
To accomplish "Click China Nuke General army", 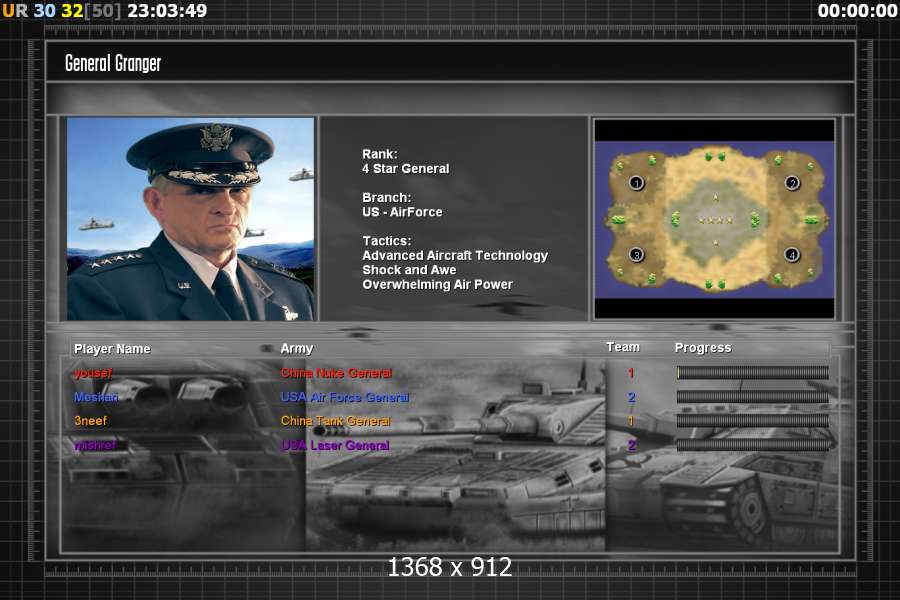I will 336,373.
